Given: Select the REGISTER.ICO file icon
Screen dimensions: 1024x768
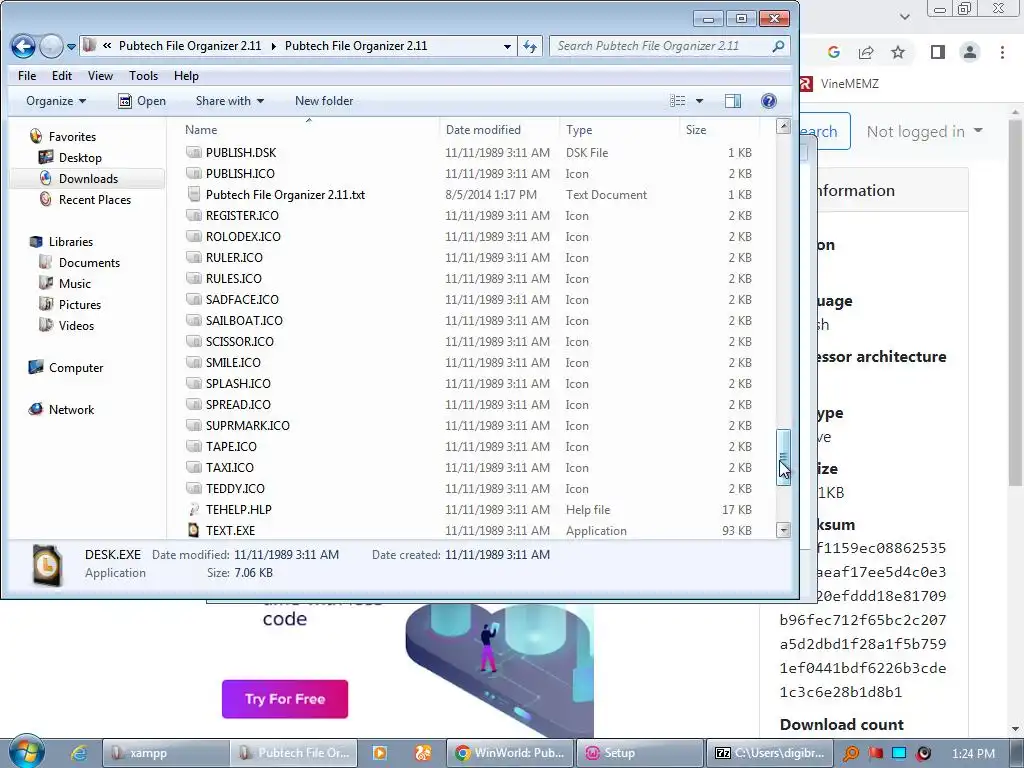Looking at the screenshot, I should coord(193,215).
